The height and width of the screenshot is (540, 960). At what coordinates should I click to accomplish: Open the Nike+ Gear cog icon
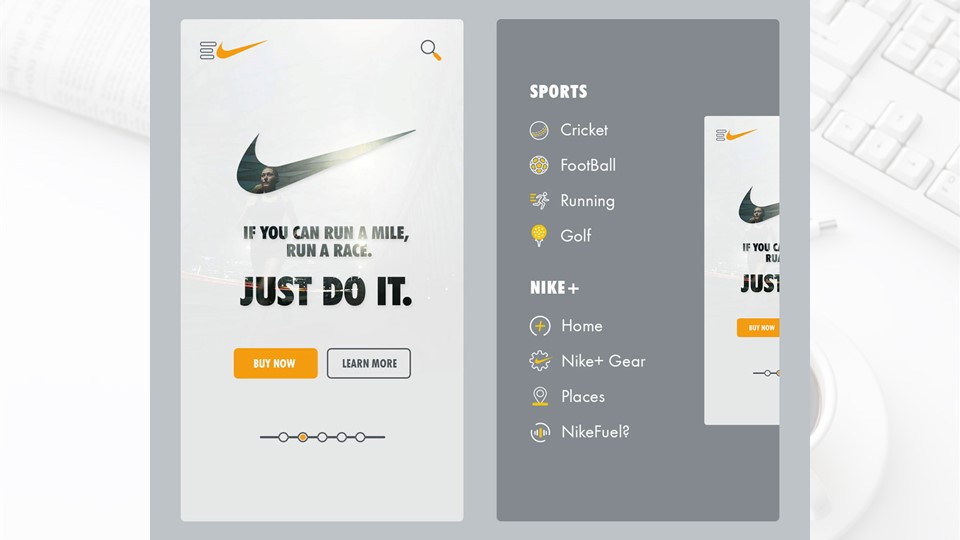click(x=539, y=361)
